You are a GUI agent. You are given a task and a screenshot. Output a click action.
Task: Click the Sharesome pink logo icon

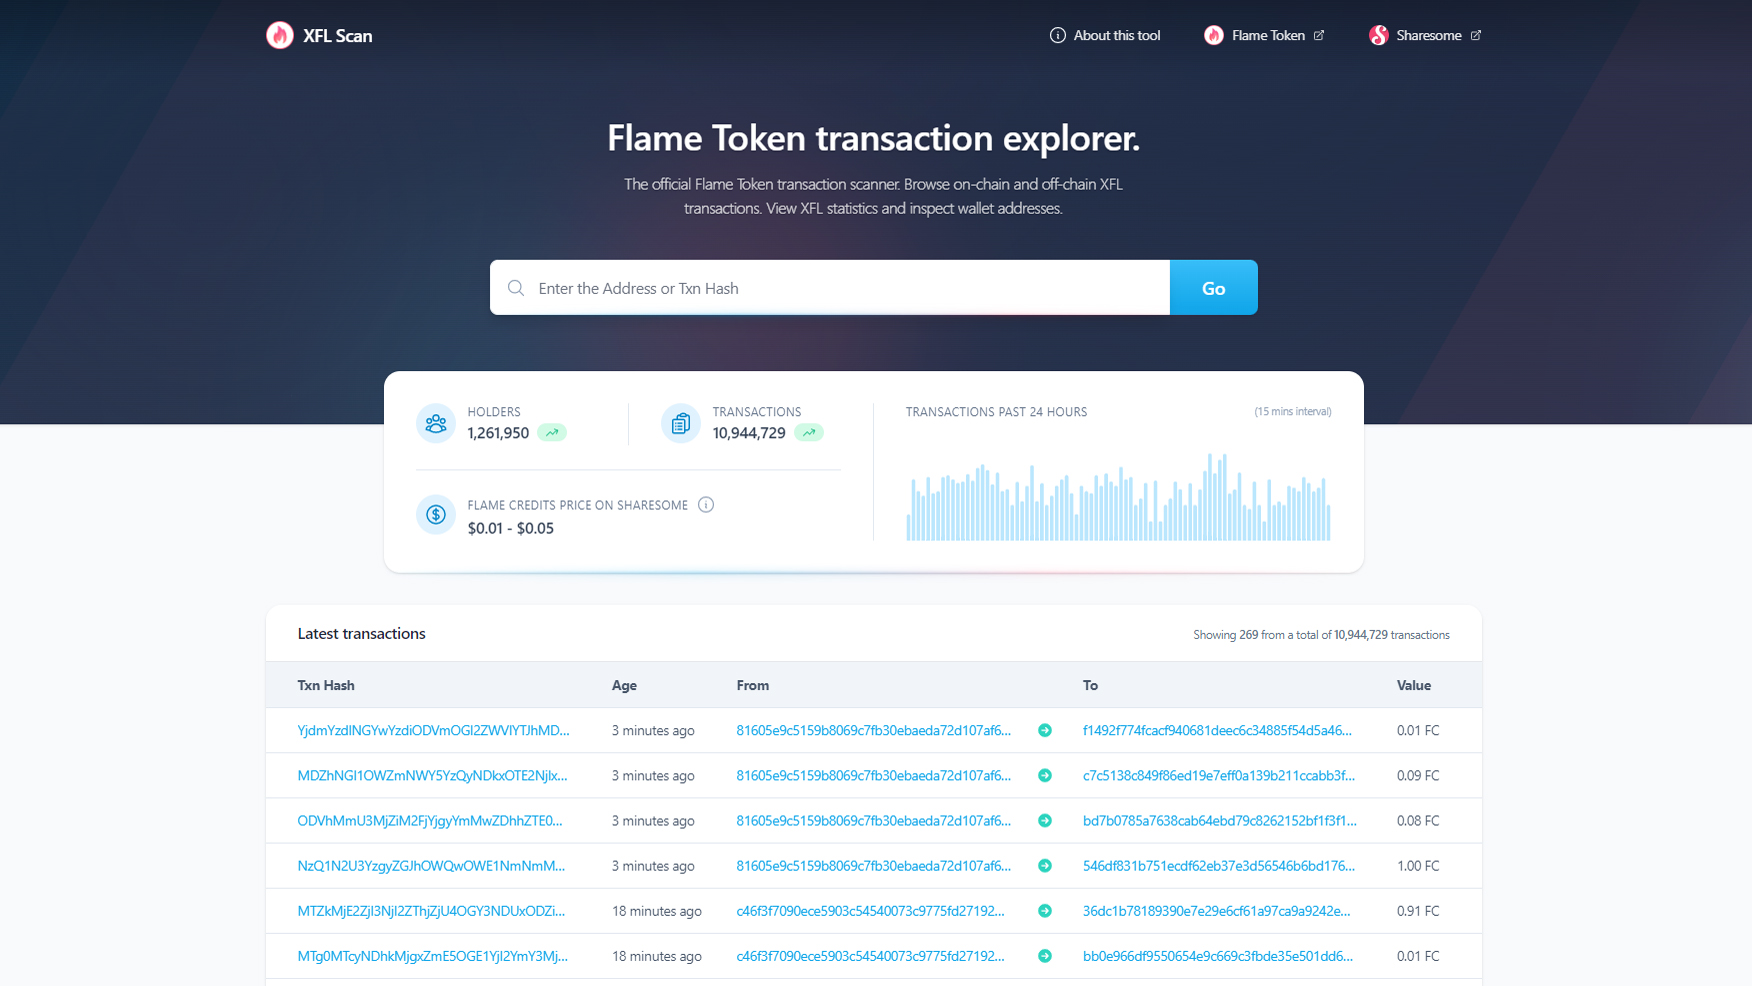coord(1379,35)
